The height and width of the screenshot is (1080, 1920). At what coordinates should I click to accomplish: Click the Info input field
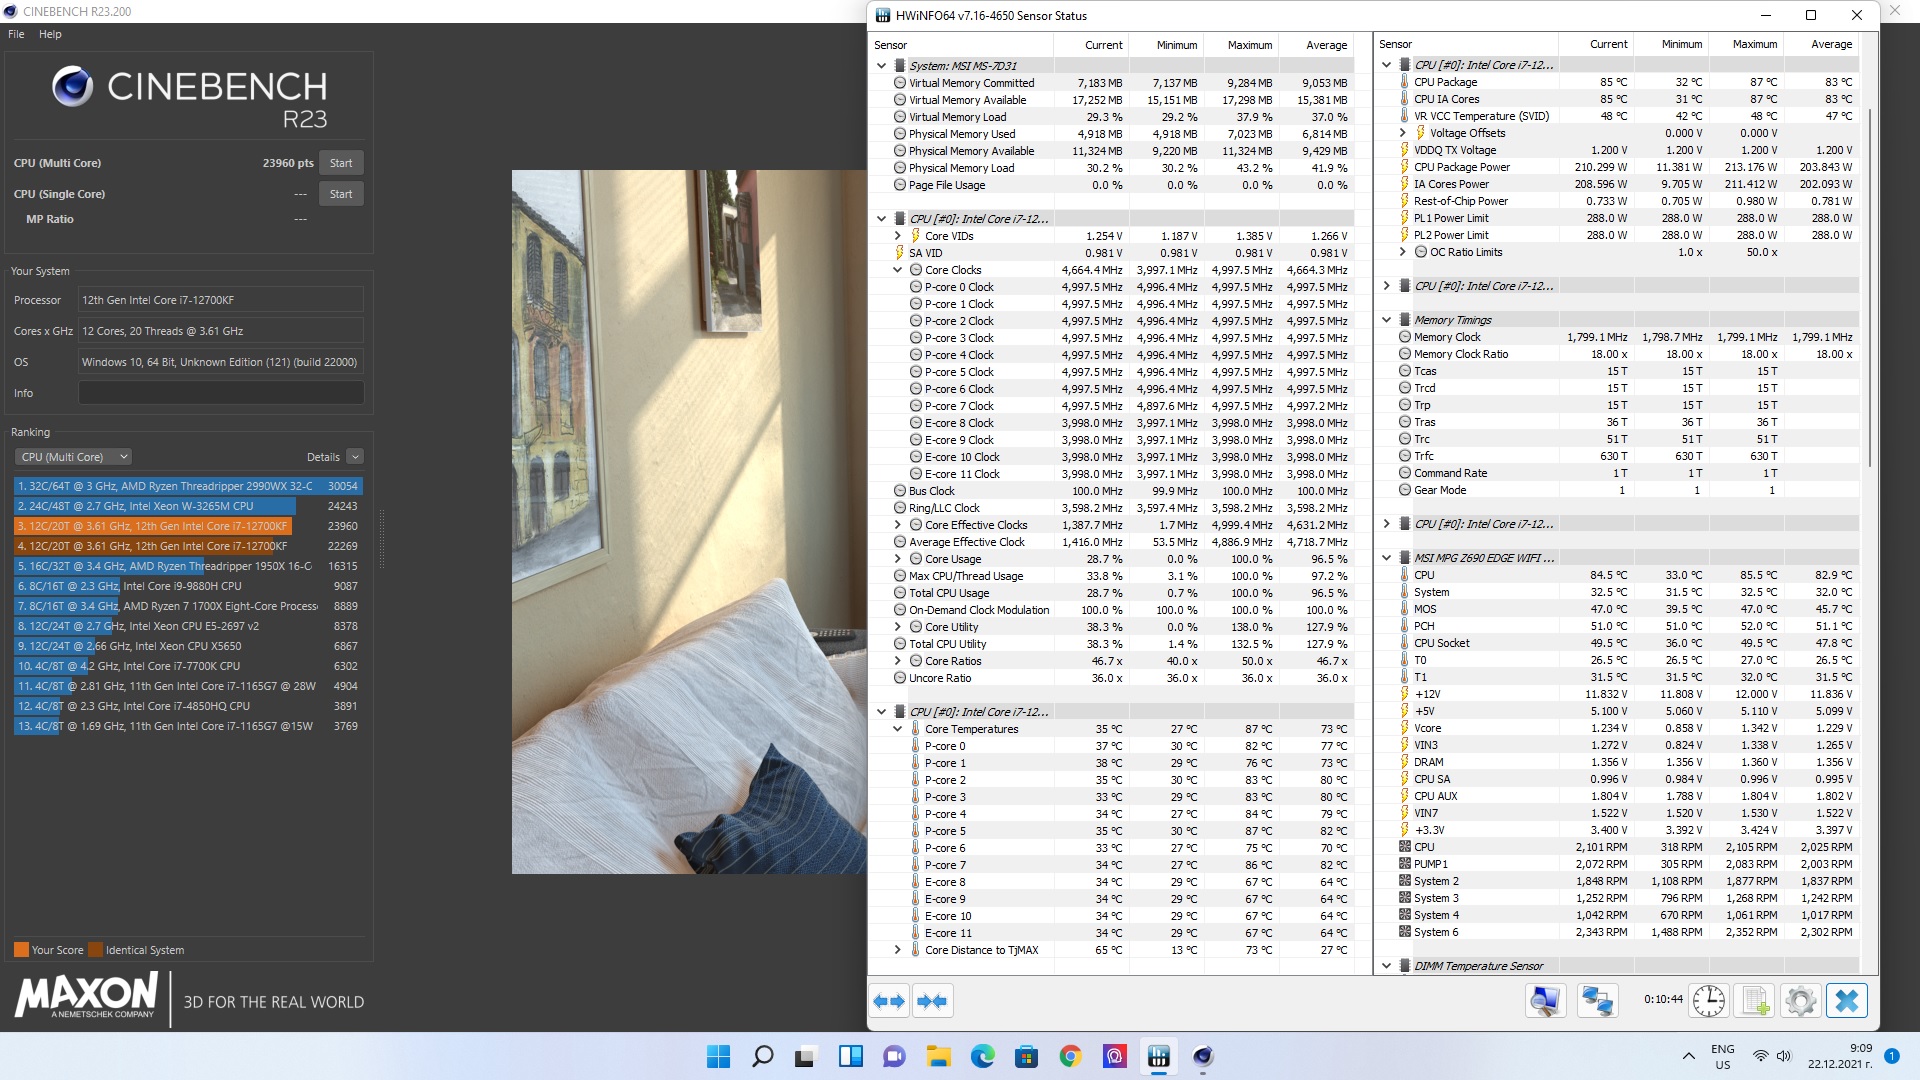(x=221, y=393)
